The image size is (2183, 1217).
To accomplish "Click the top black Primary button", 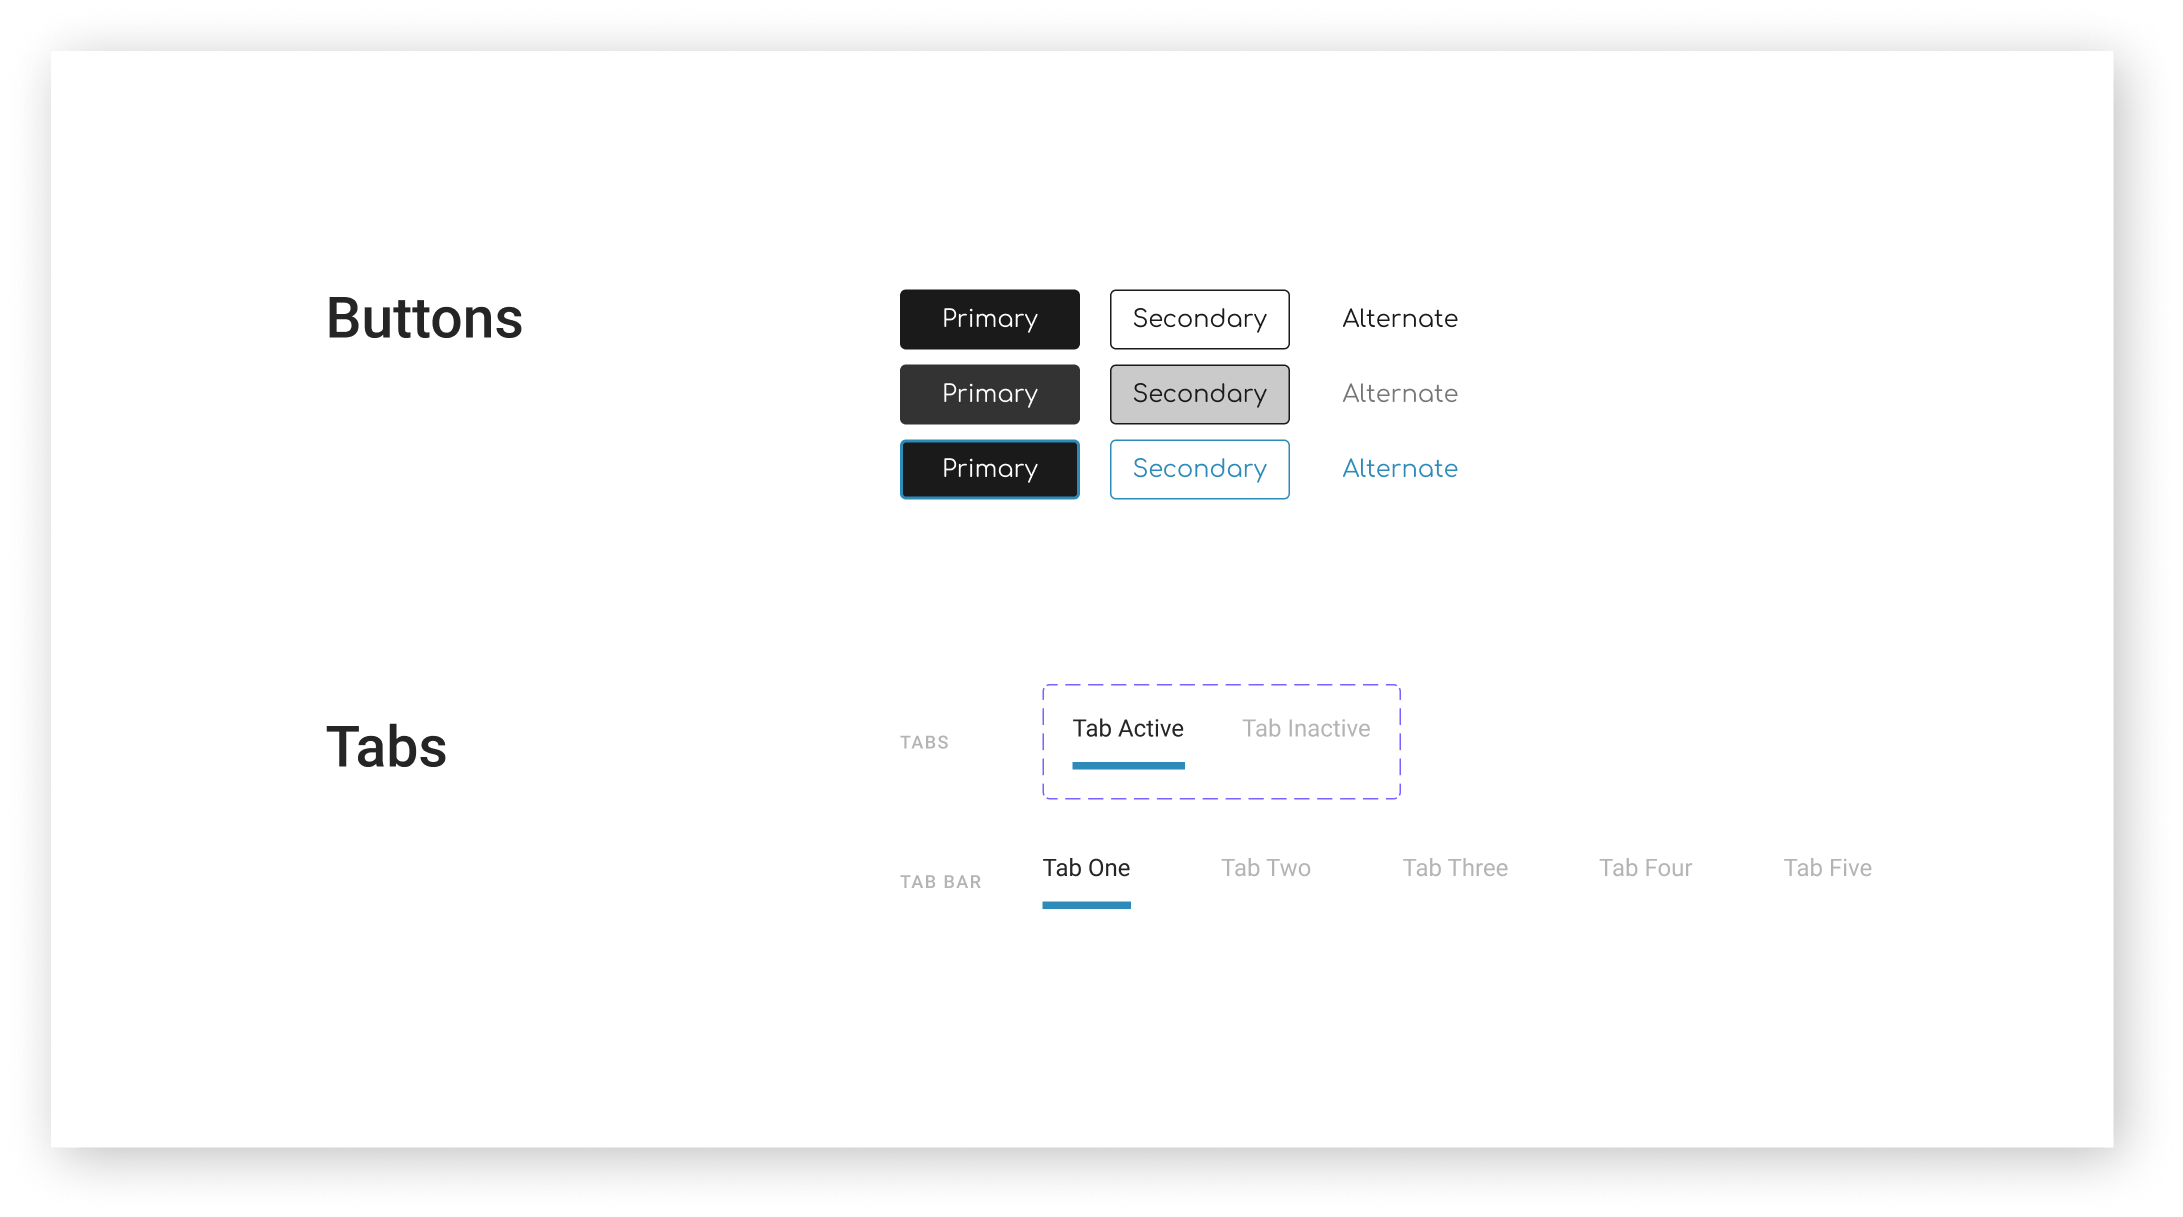I will [x=989, y=319].
